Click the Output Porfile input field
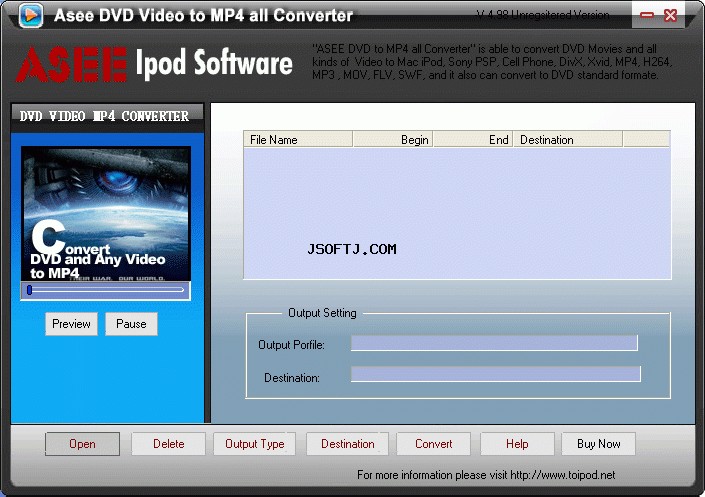The image size is (705, 497). [x=494, y=343]
